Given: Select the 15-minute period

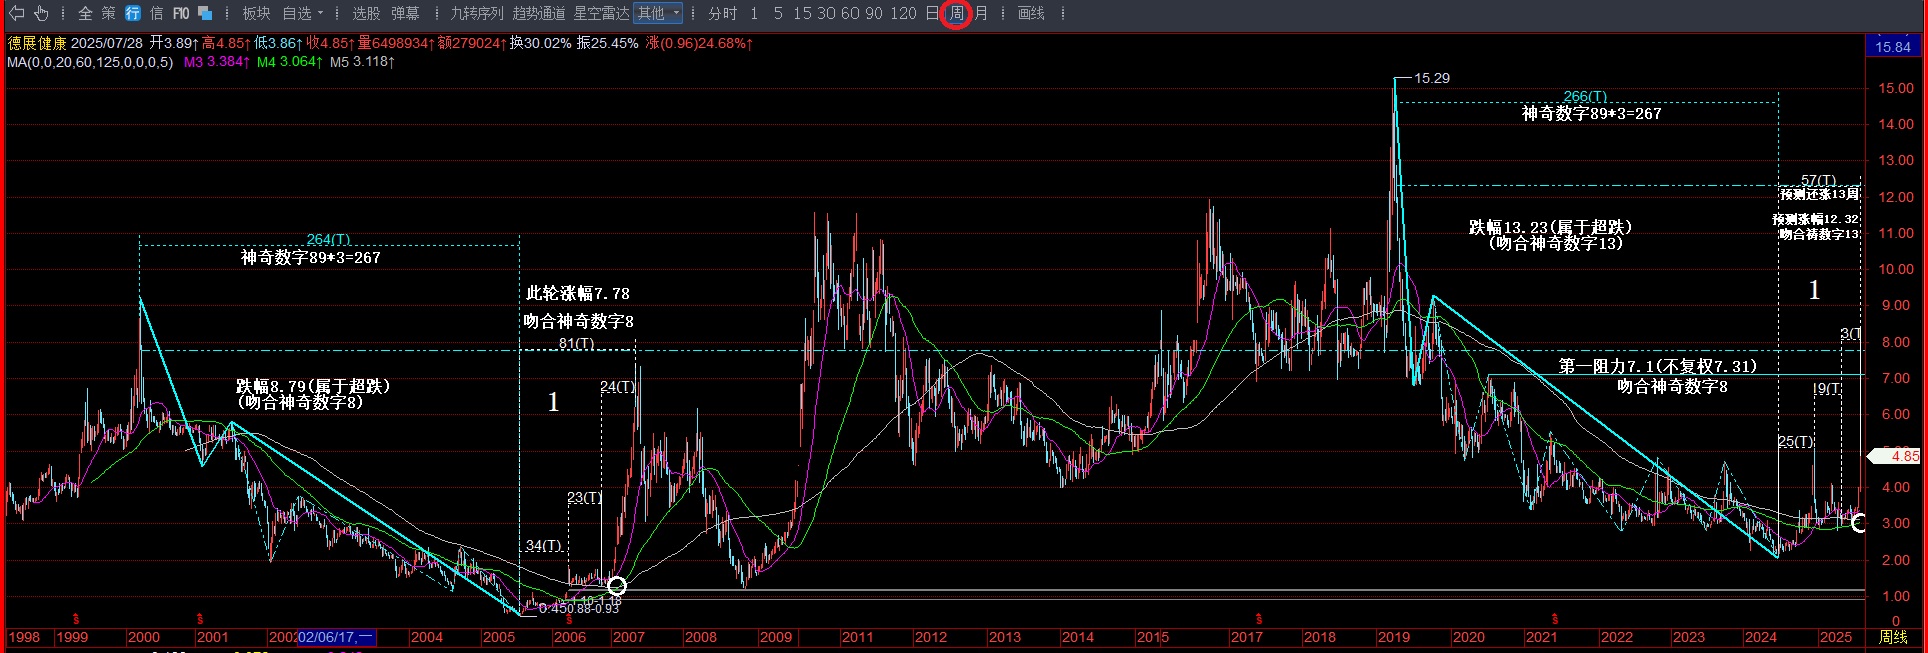Looking at the screenshot, I should pos(802,13).
